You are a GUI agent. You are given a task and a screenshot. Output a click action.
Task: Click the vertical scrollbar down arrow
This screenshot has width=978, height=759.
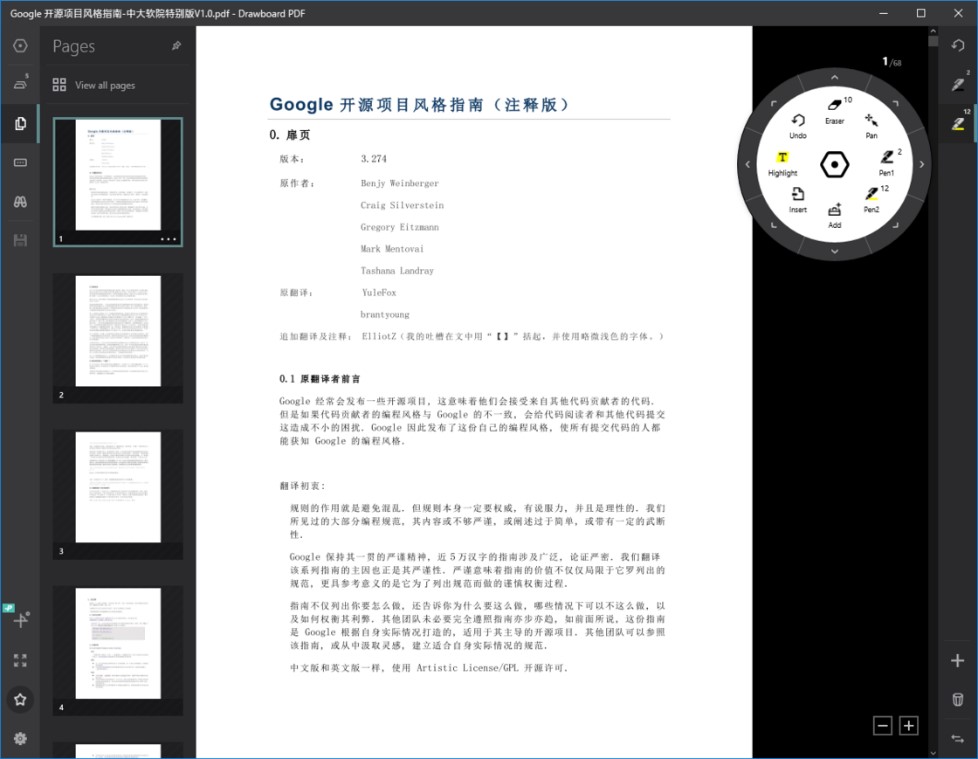click(933, 753)
